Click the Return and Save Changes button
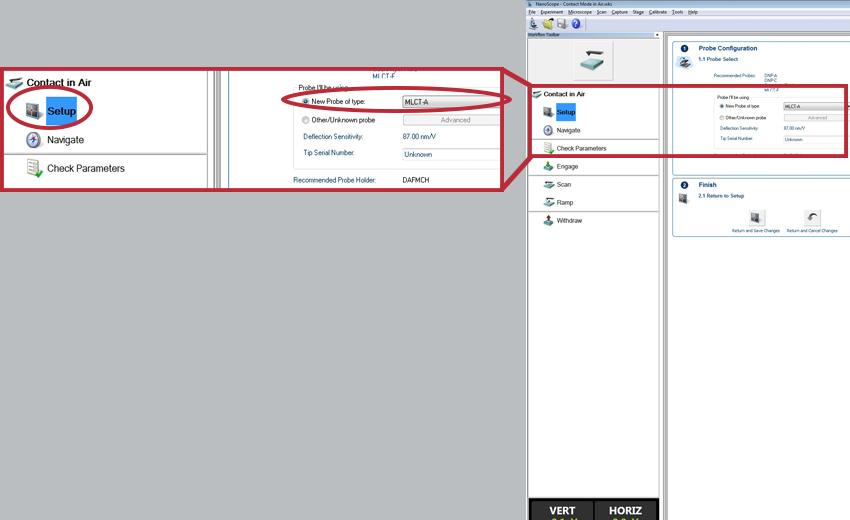This screenshot has width=850, height=520. click(755, 218)
